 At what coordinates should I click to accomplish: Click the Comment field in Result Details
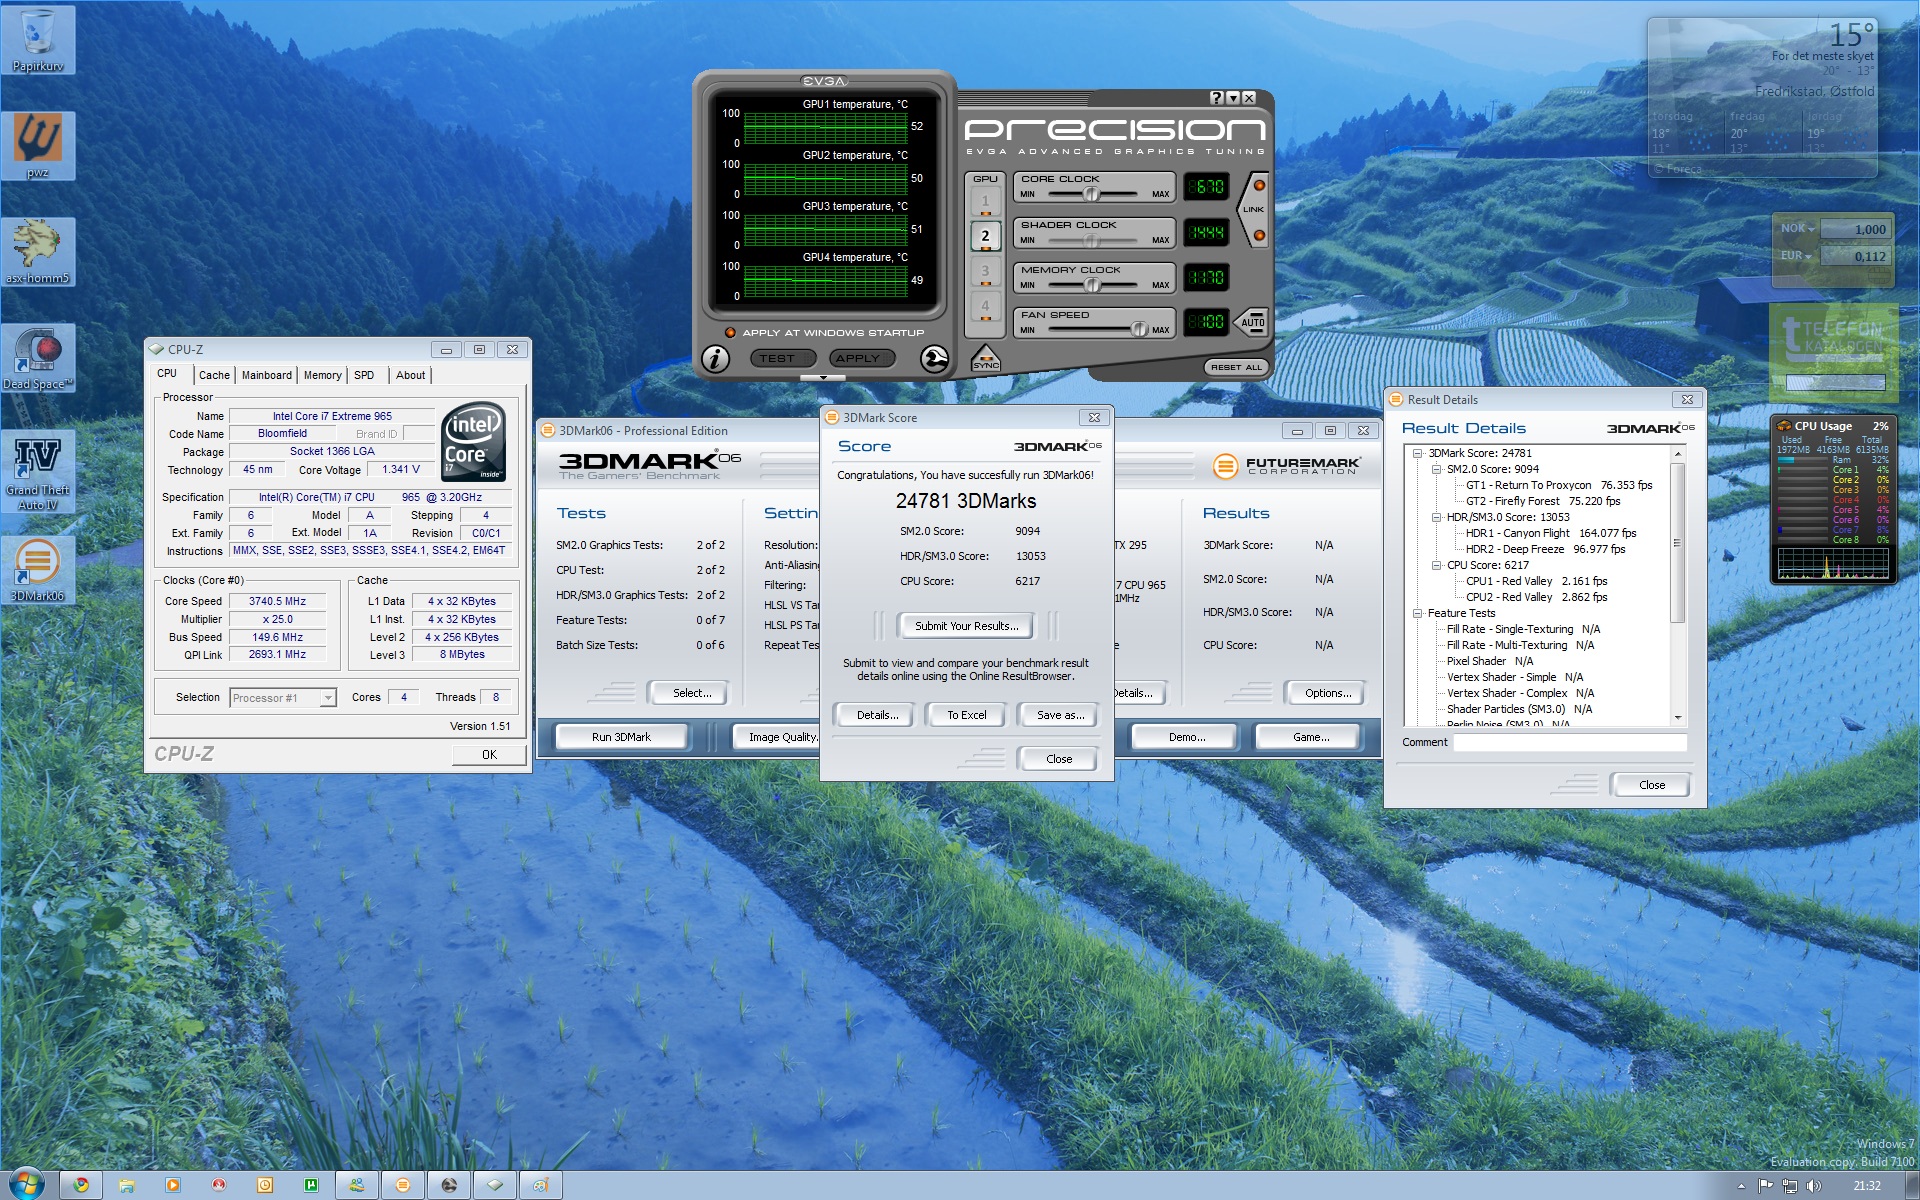click(1569, 742)
